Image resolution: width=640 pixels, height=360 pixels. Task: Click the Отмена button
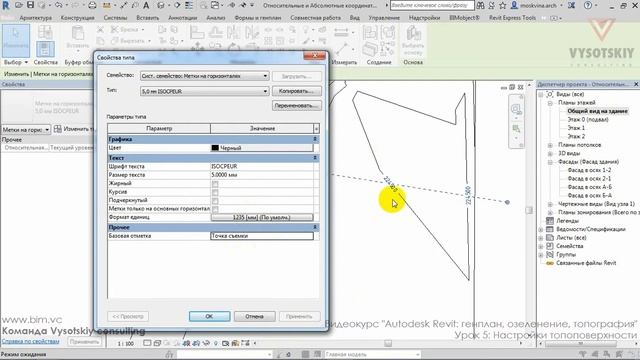[x=254, y=316]
